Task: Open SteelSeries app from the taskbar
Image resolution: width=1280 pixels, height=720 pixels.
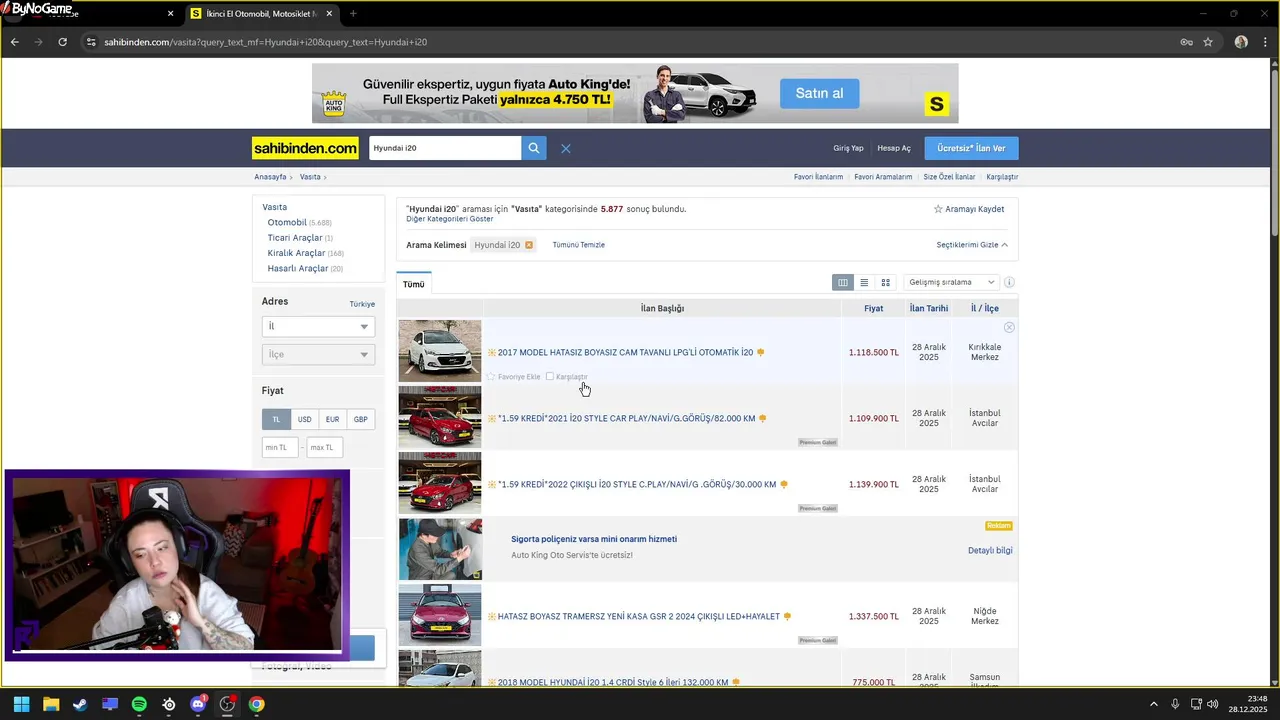Action: click(169, 704)
